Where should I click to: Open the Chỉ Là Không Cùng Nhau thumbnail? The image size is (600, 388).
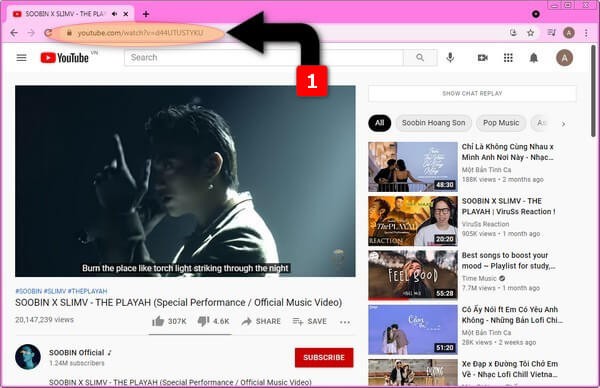click(413, 167)
